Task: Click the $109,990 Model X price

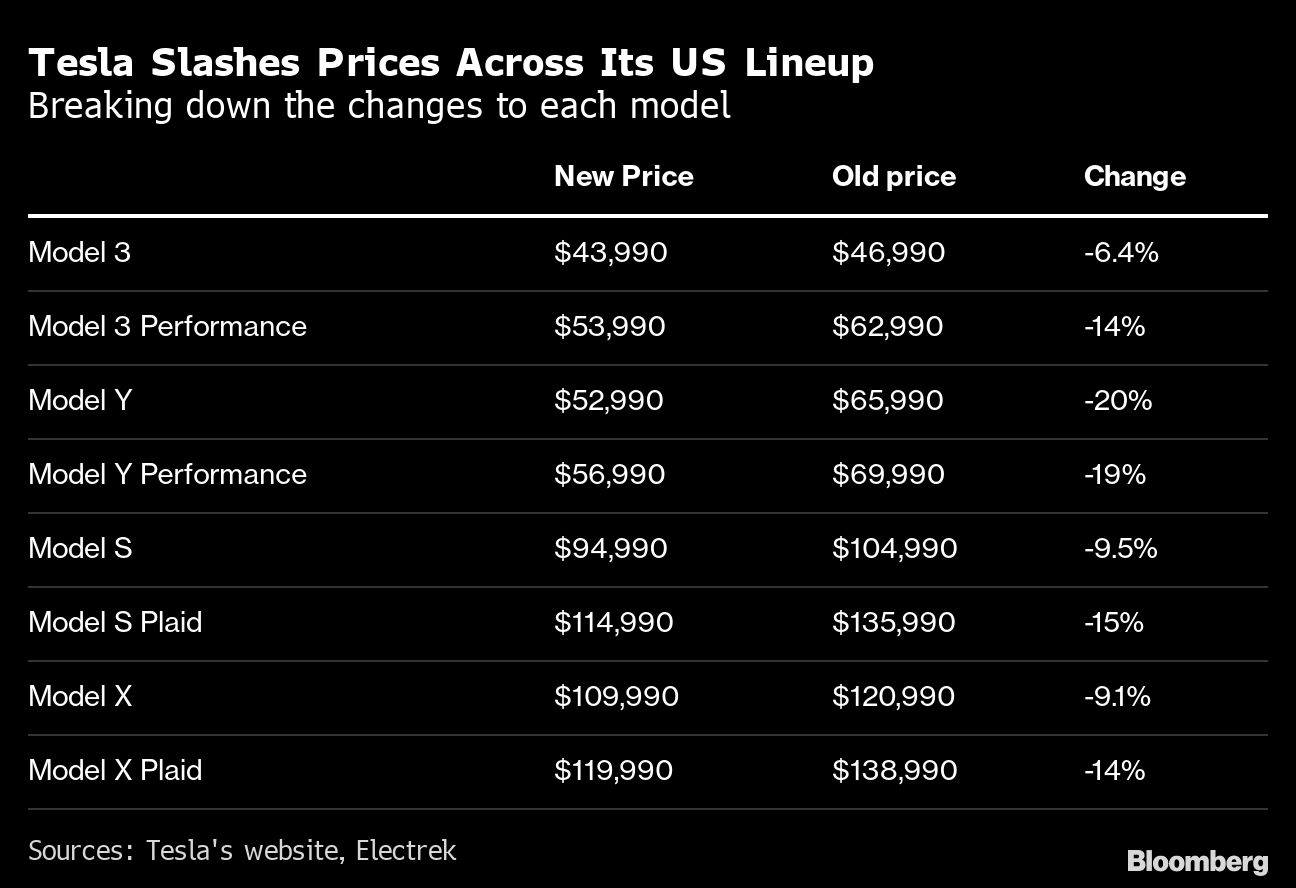Action: click(x=616, y=696)
